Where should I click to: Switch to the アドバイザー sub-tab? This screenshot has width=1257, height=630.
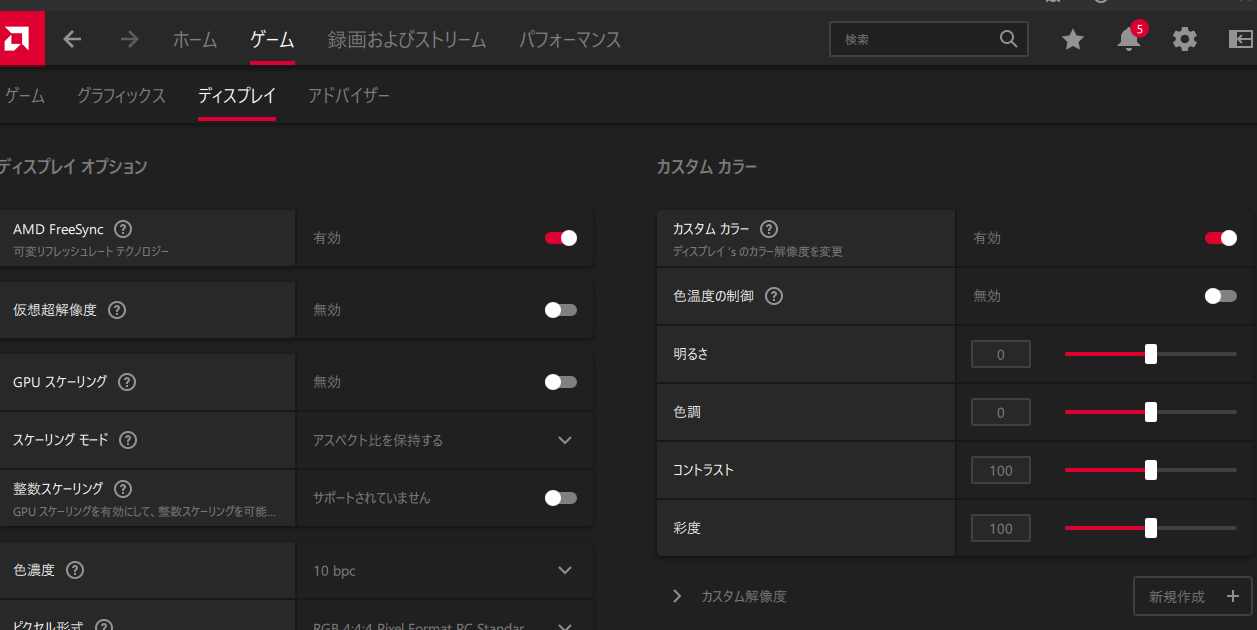click(349, 96)
